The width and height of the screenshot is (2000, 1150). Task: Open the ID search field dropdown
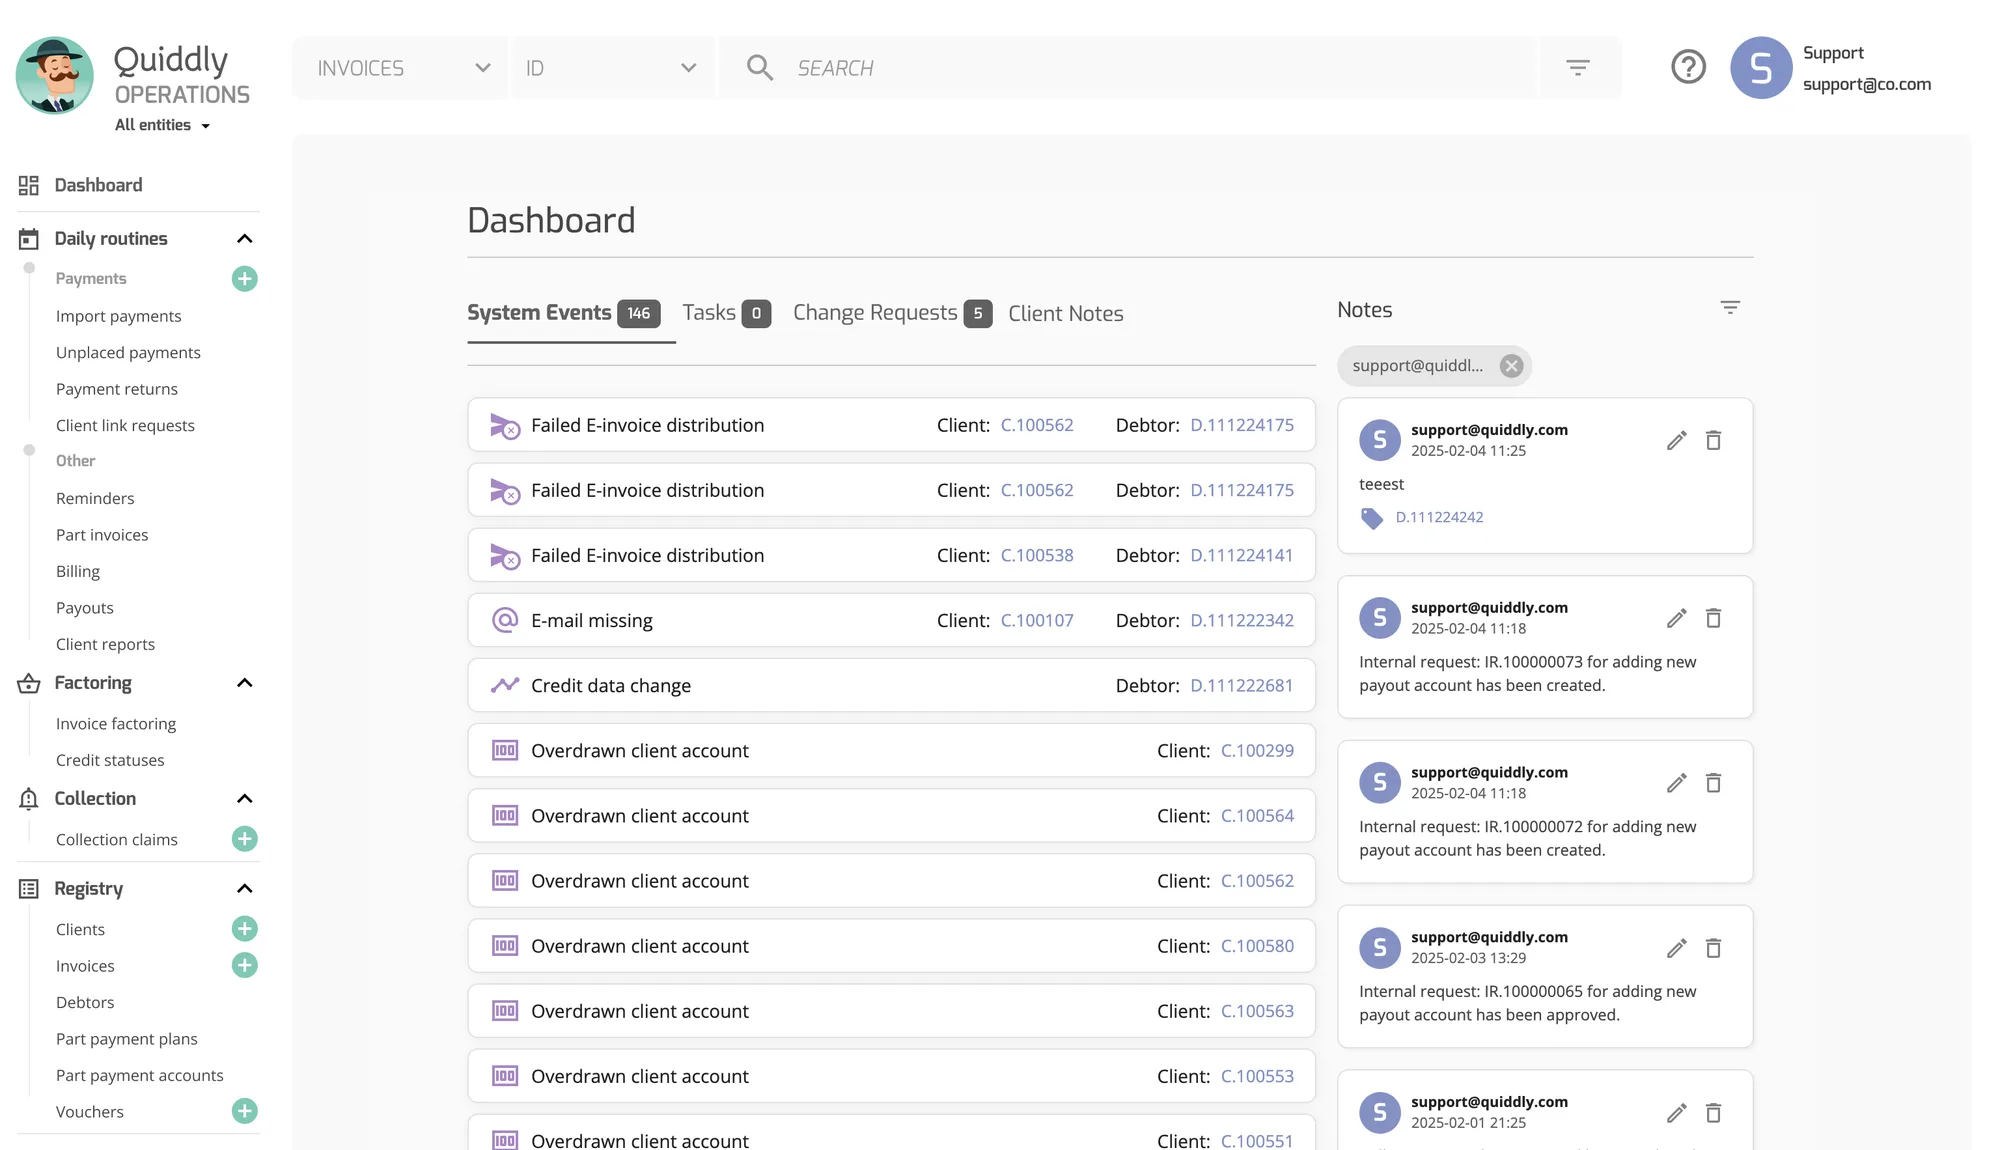[613, 68]
